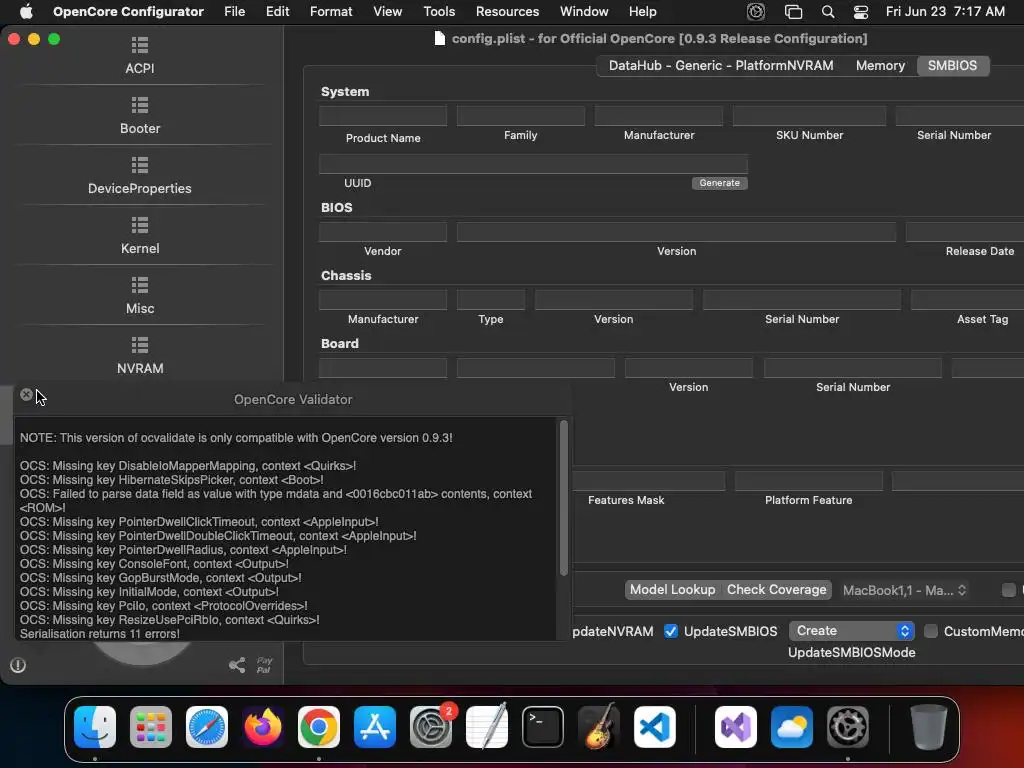Open Terminal from the Dock
This screenshot has height=768, width=1024.
click(x=543, y=726)
